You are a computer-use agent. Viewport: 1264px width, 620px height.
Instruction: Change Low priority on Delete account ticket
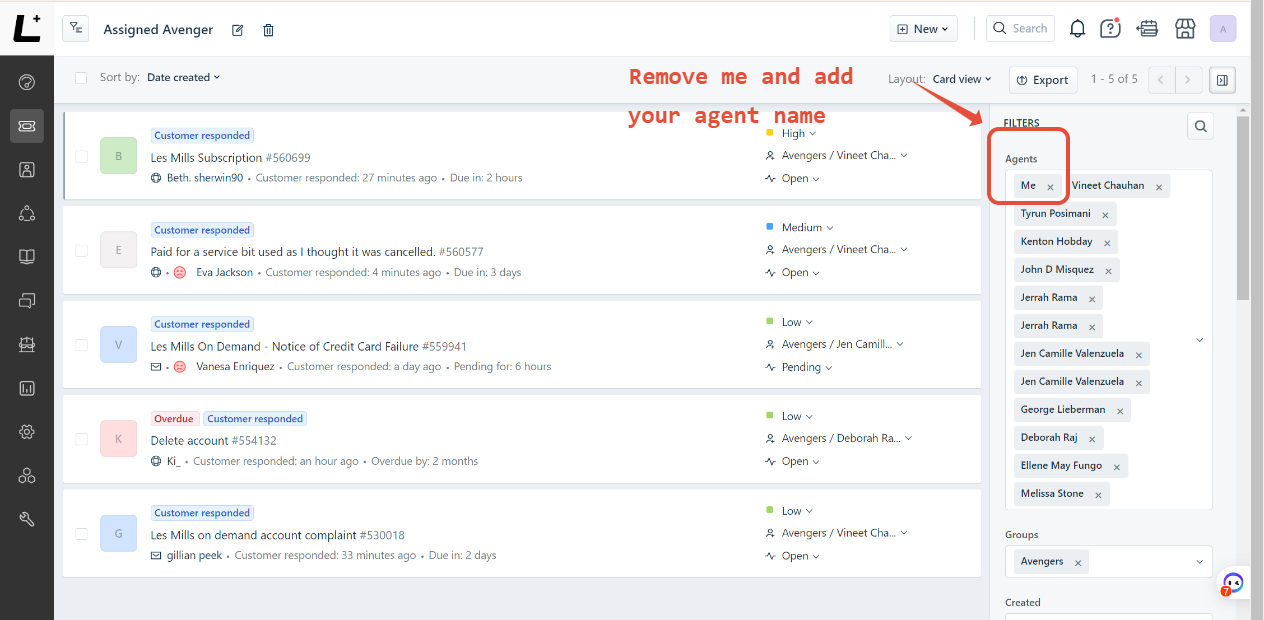pyautogui.click(x=790, y=416)
